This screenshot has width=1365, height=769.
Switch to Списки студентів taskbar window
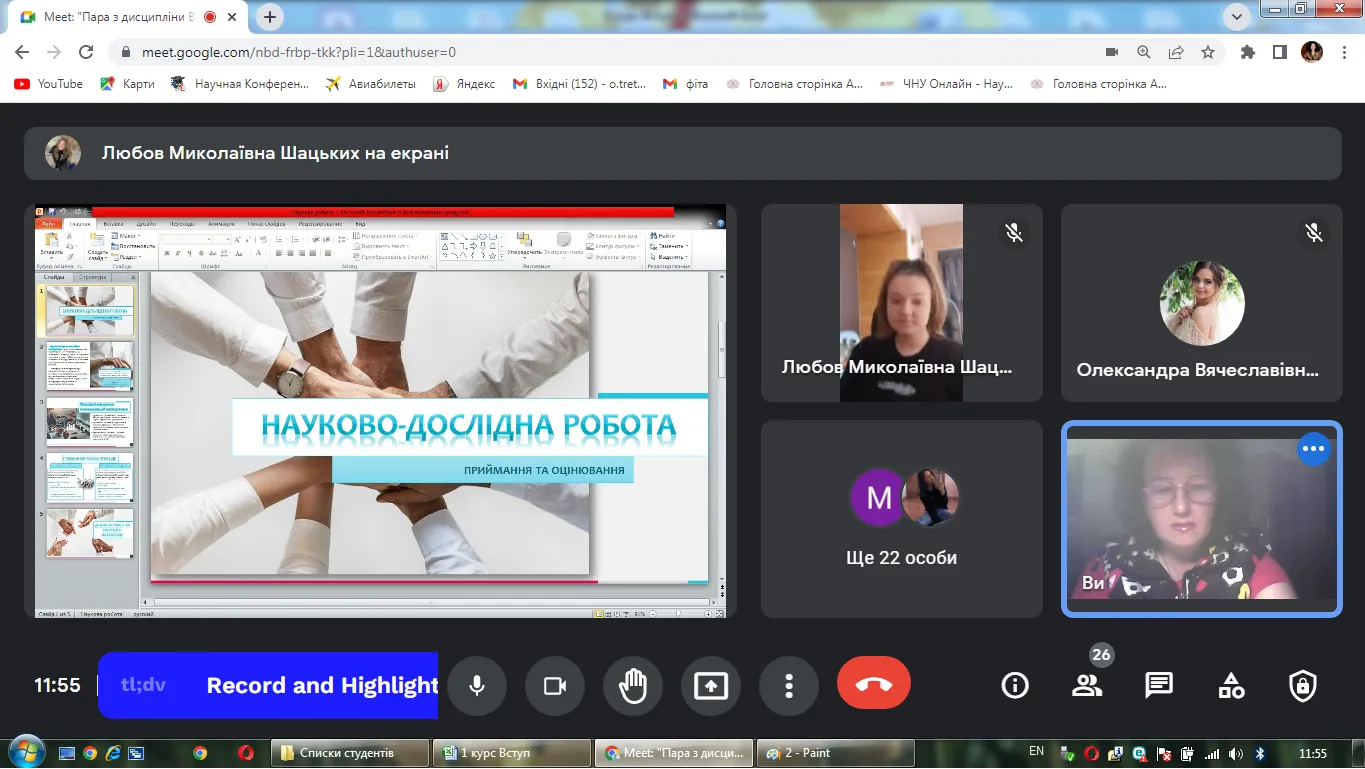[x=350, y=753]
